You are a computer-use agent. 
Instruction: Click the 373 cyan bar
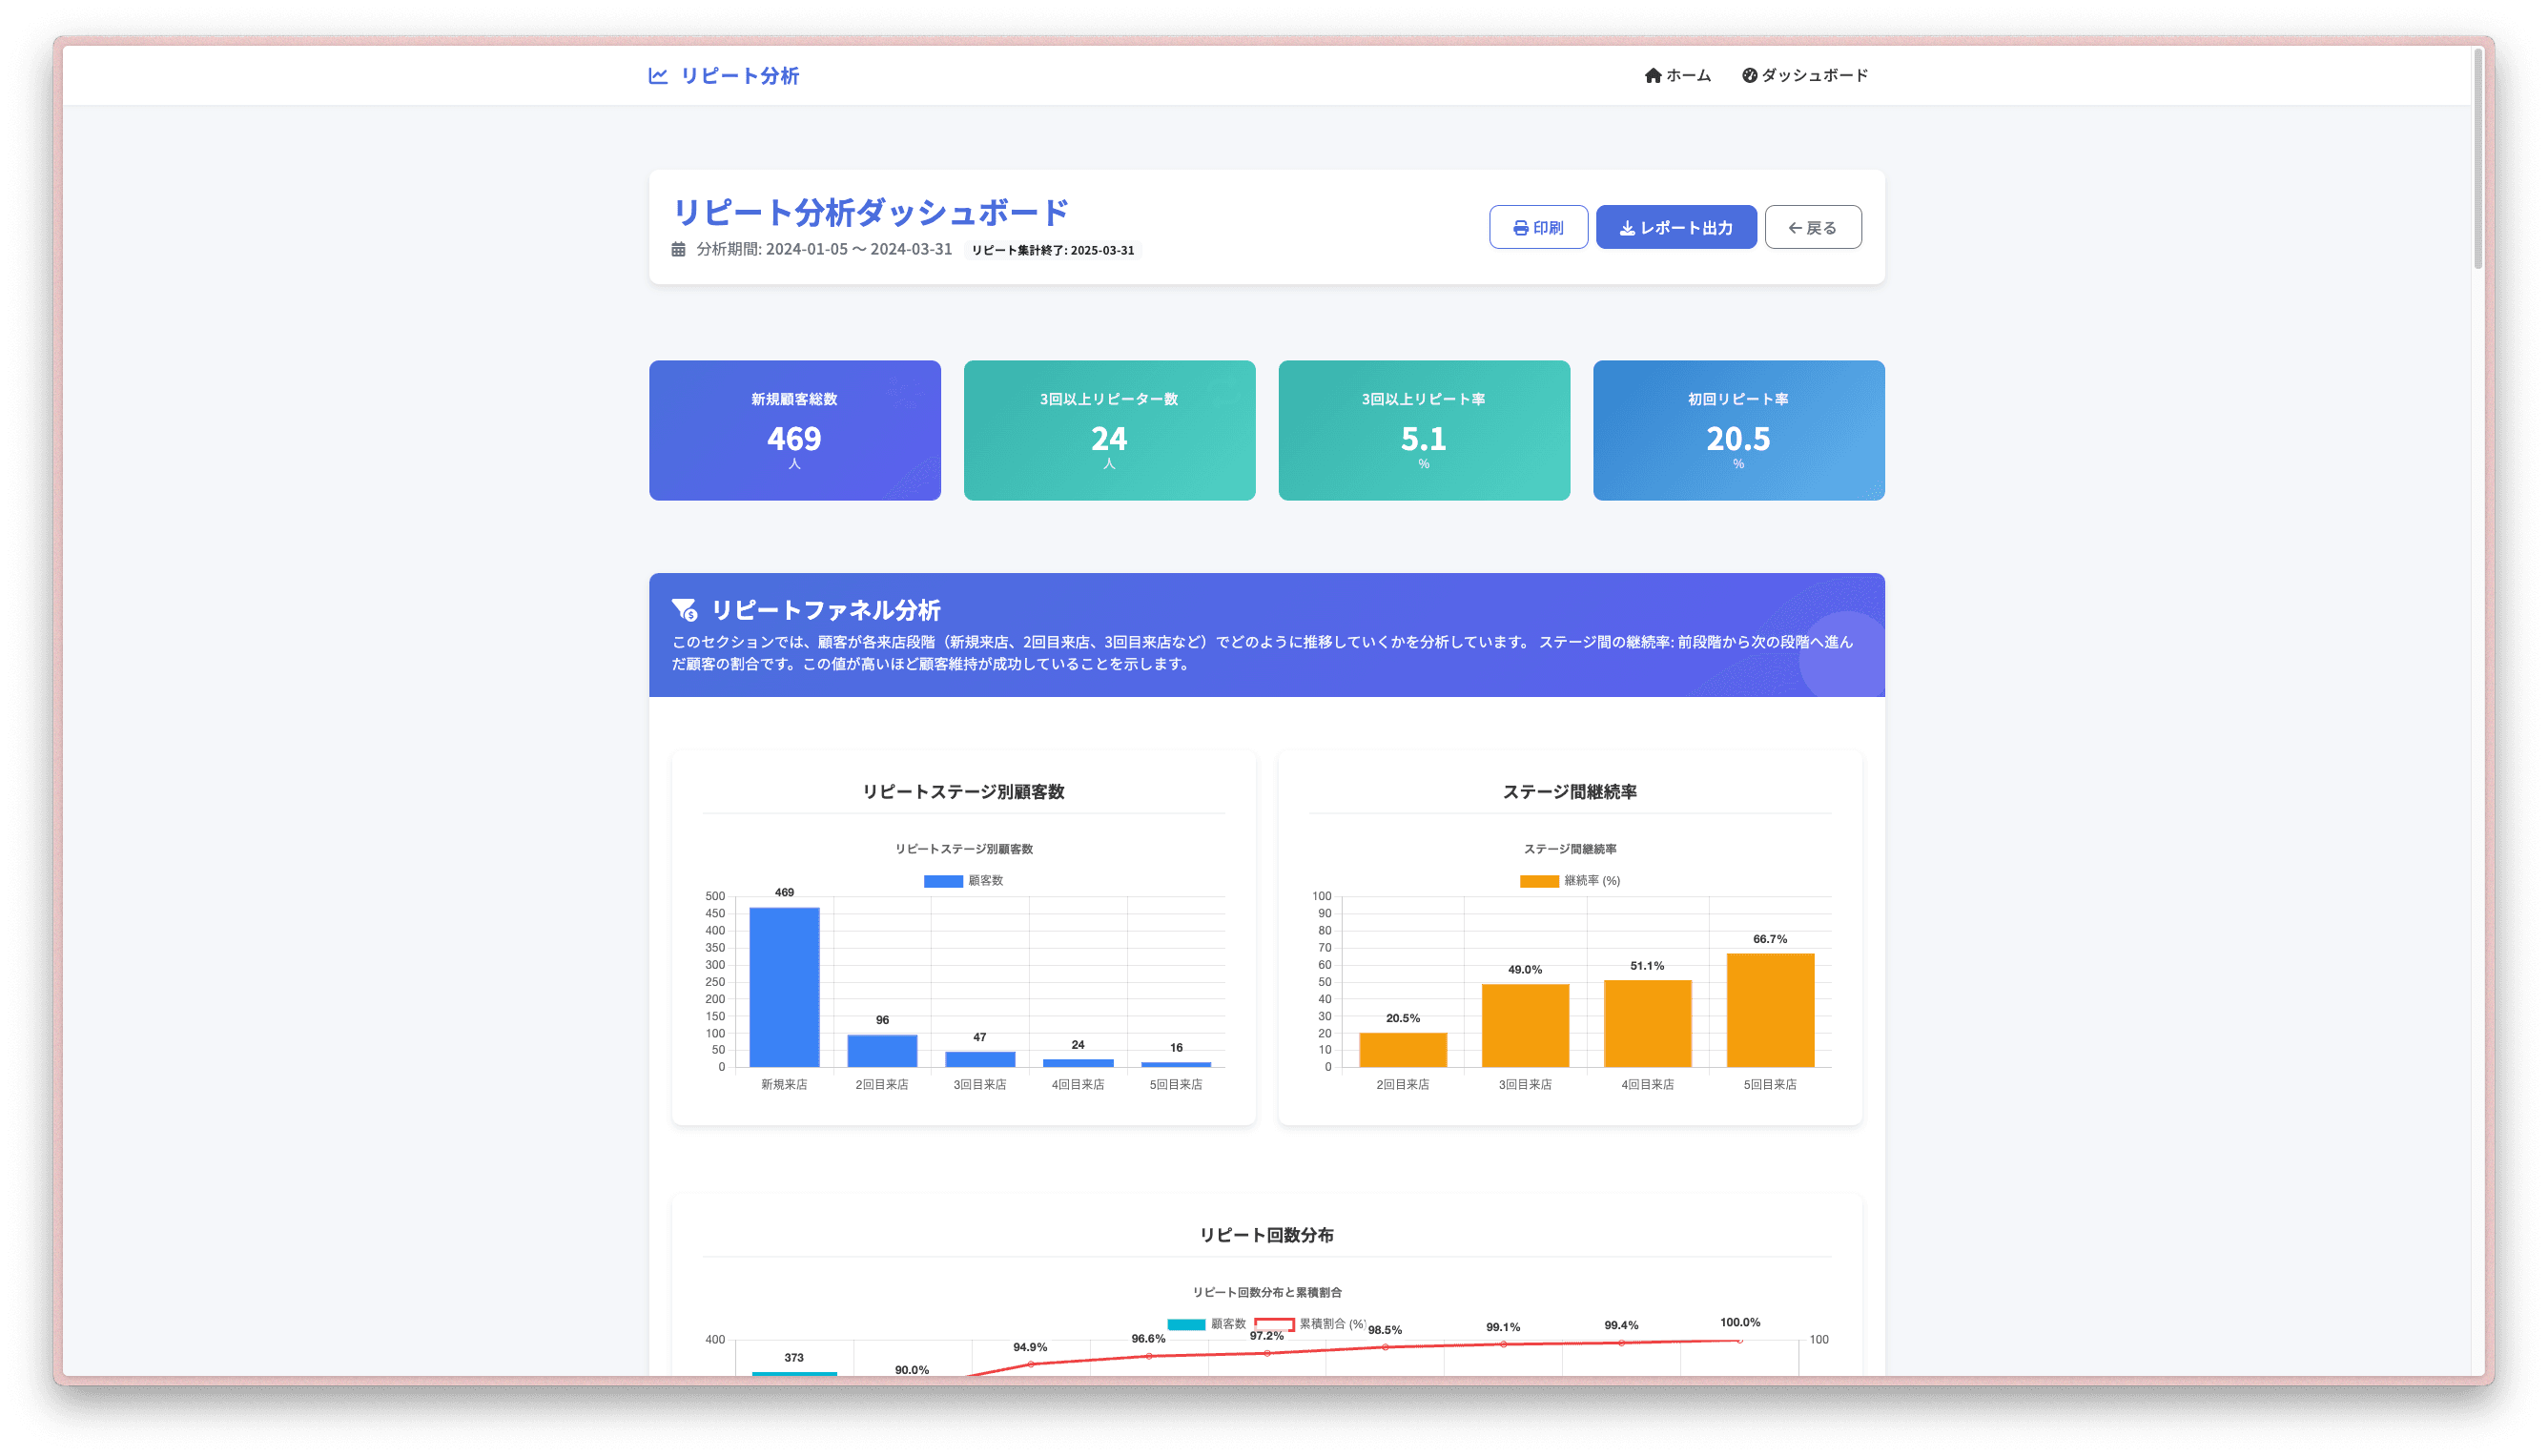click(794, 1374)
